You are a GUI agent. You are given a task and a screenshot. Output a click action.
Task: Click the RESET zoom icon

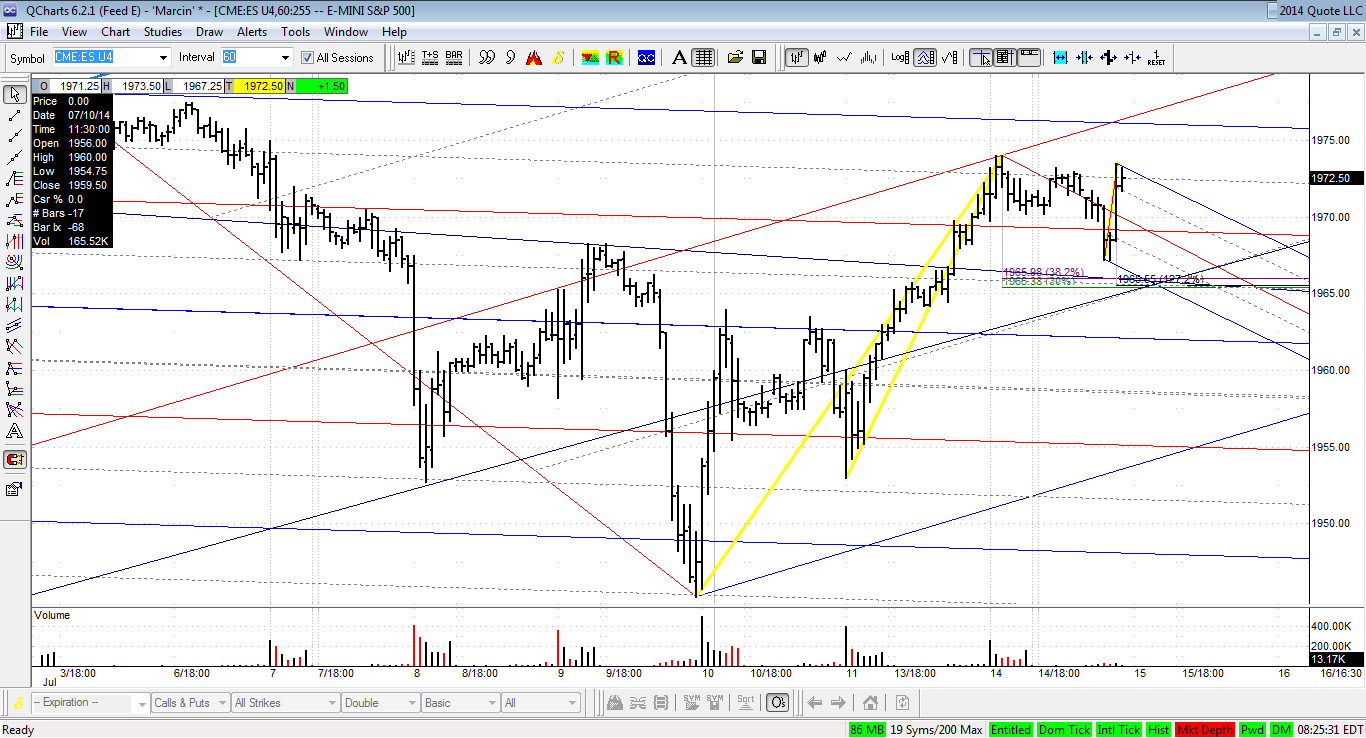pyautogui.click(x=1156, y=57)
